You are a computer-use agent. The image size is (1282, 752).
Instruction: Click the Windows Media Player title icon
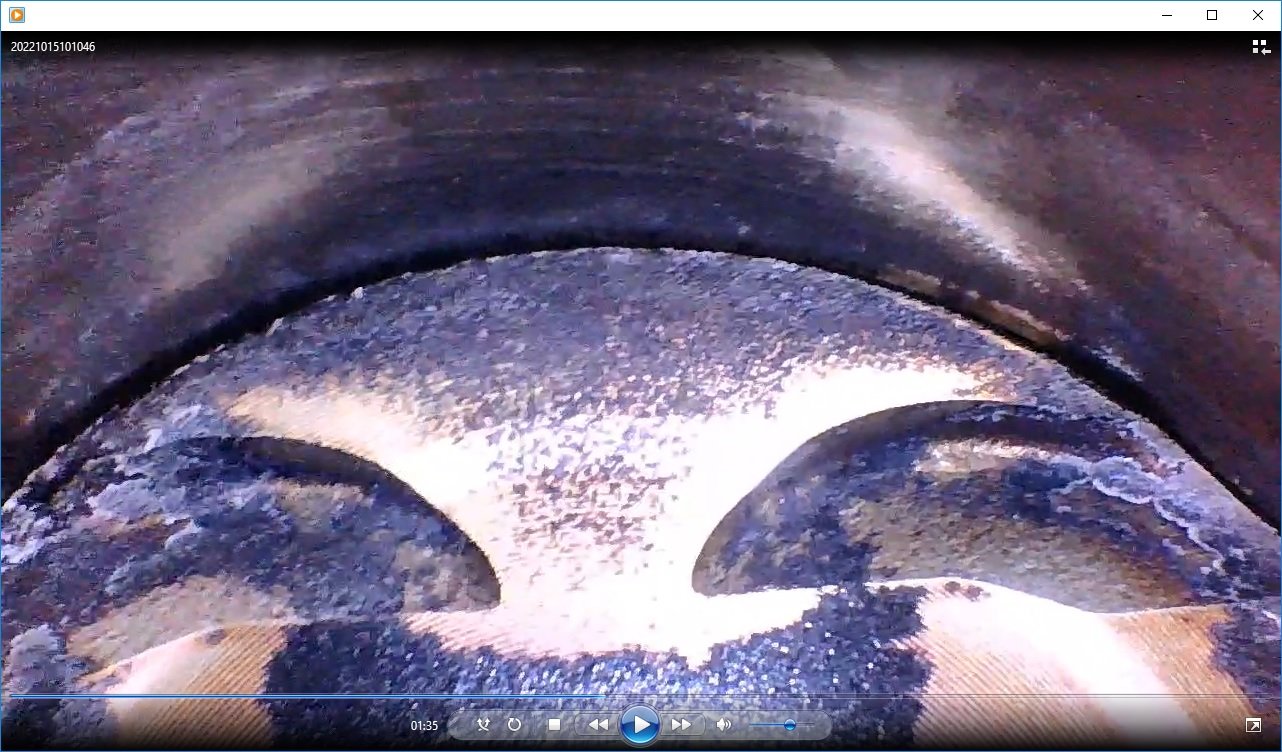(x=17, y=15)
